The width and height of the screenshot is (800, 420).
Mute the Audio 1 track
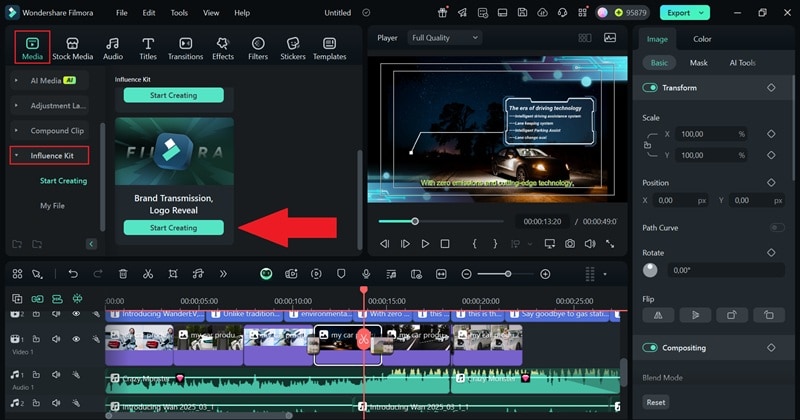point(56,375)
